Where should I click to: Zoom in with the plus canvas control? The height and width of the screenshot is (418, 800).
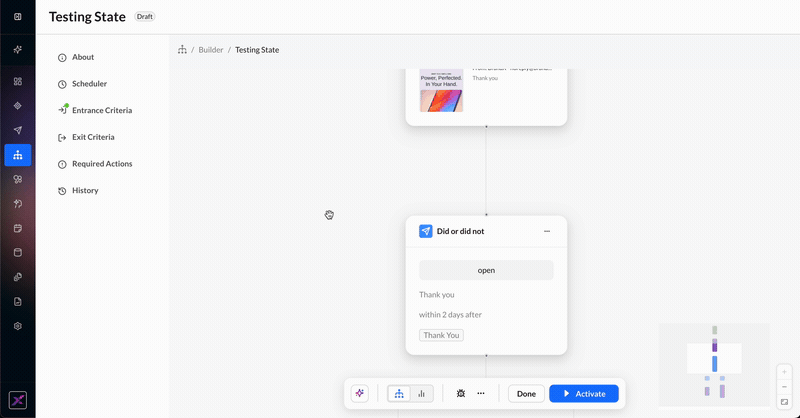(784, 372)
